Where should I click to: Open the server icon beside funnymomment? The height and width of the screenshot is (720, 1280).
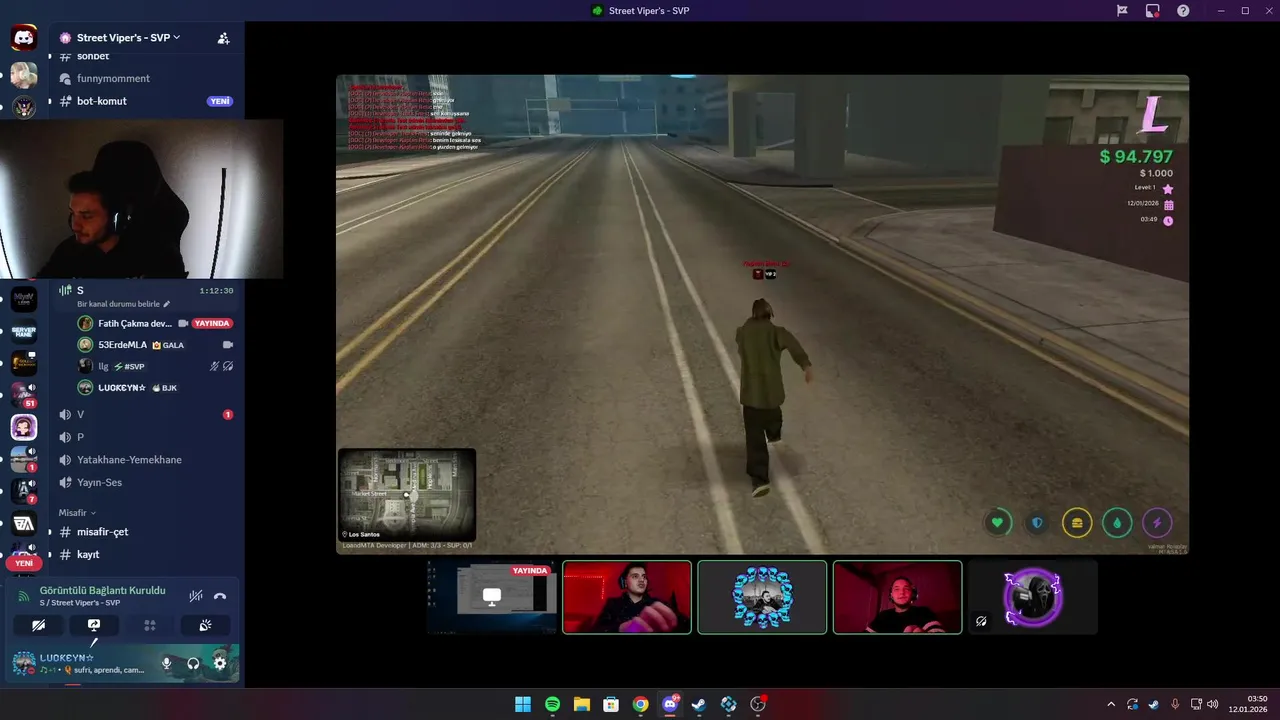pyautogui.click(x=24, y=75)
